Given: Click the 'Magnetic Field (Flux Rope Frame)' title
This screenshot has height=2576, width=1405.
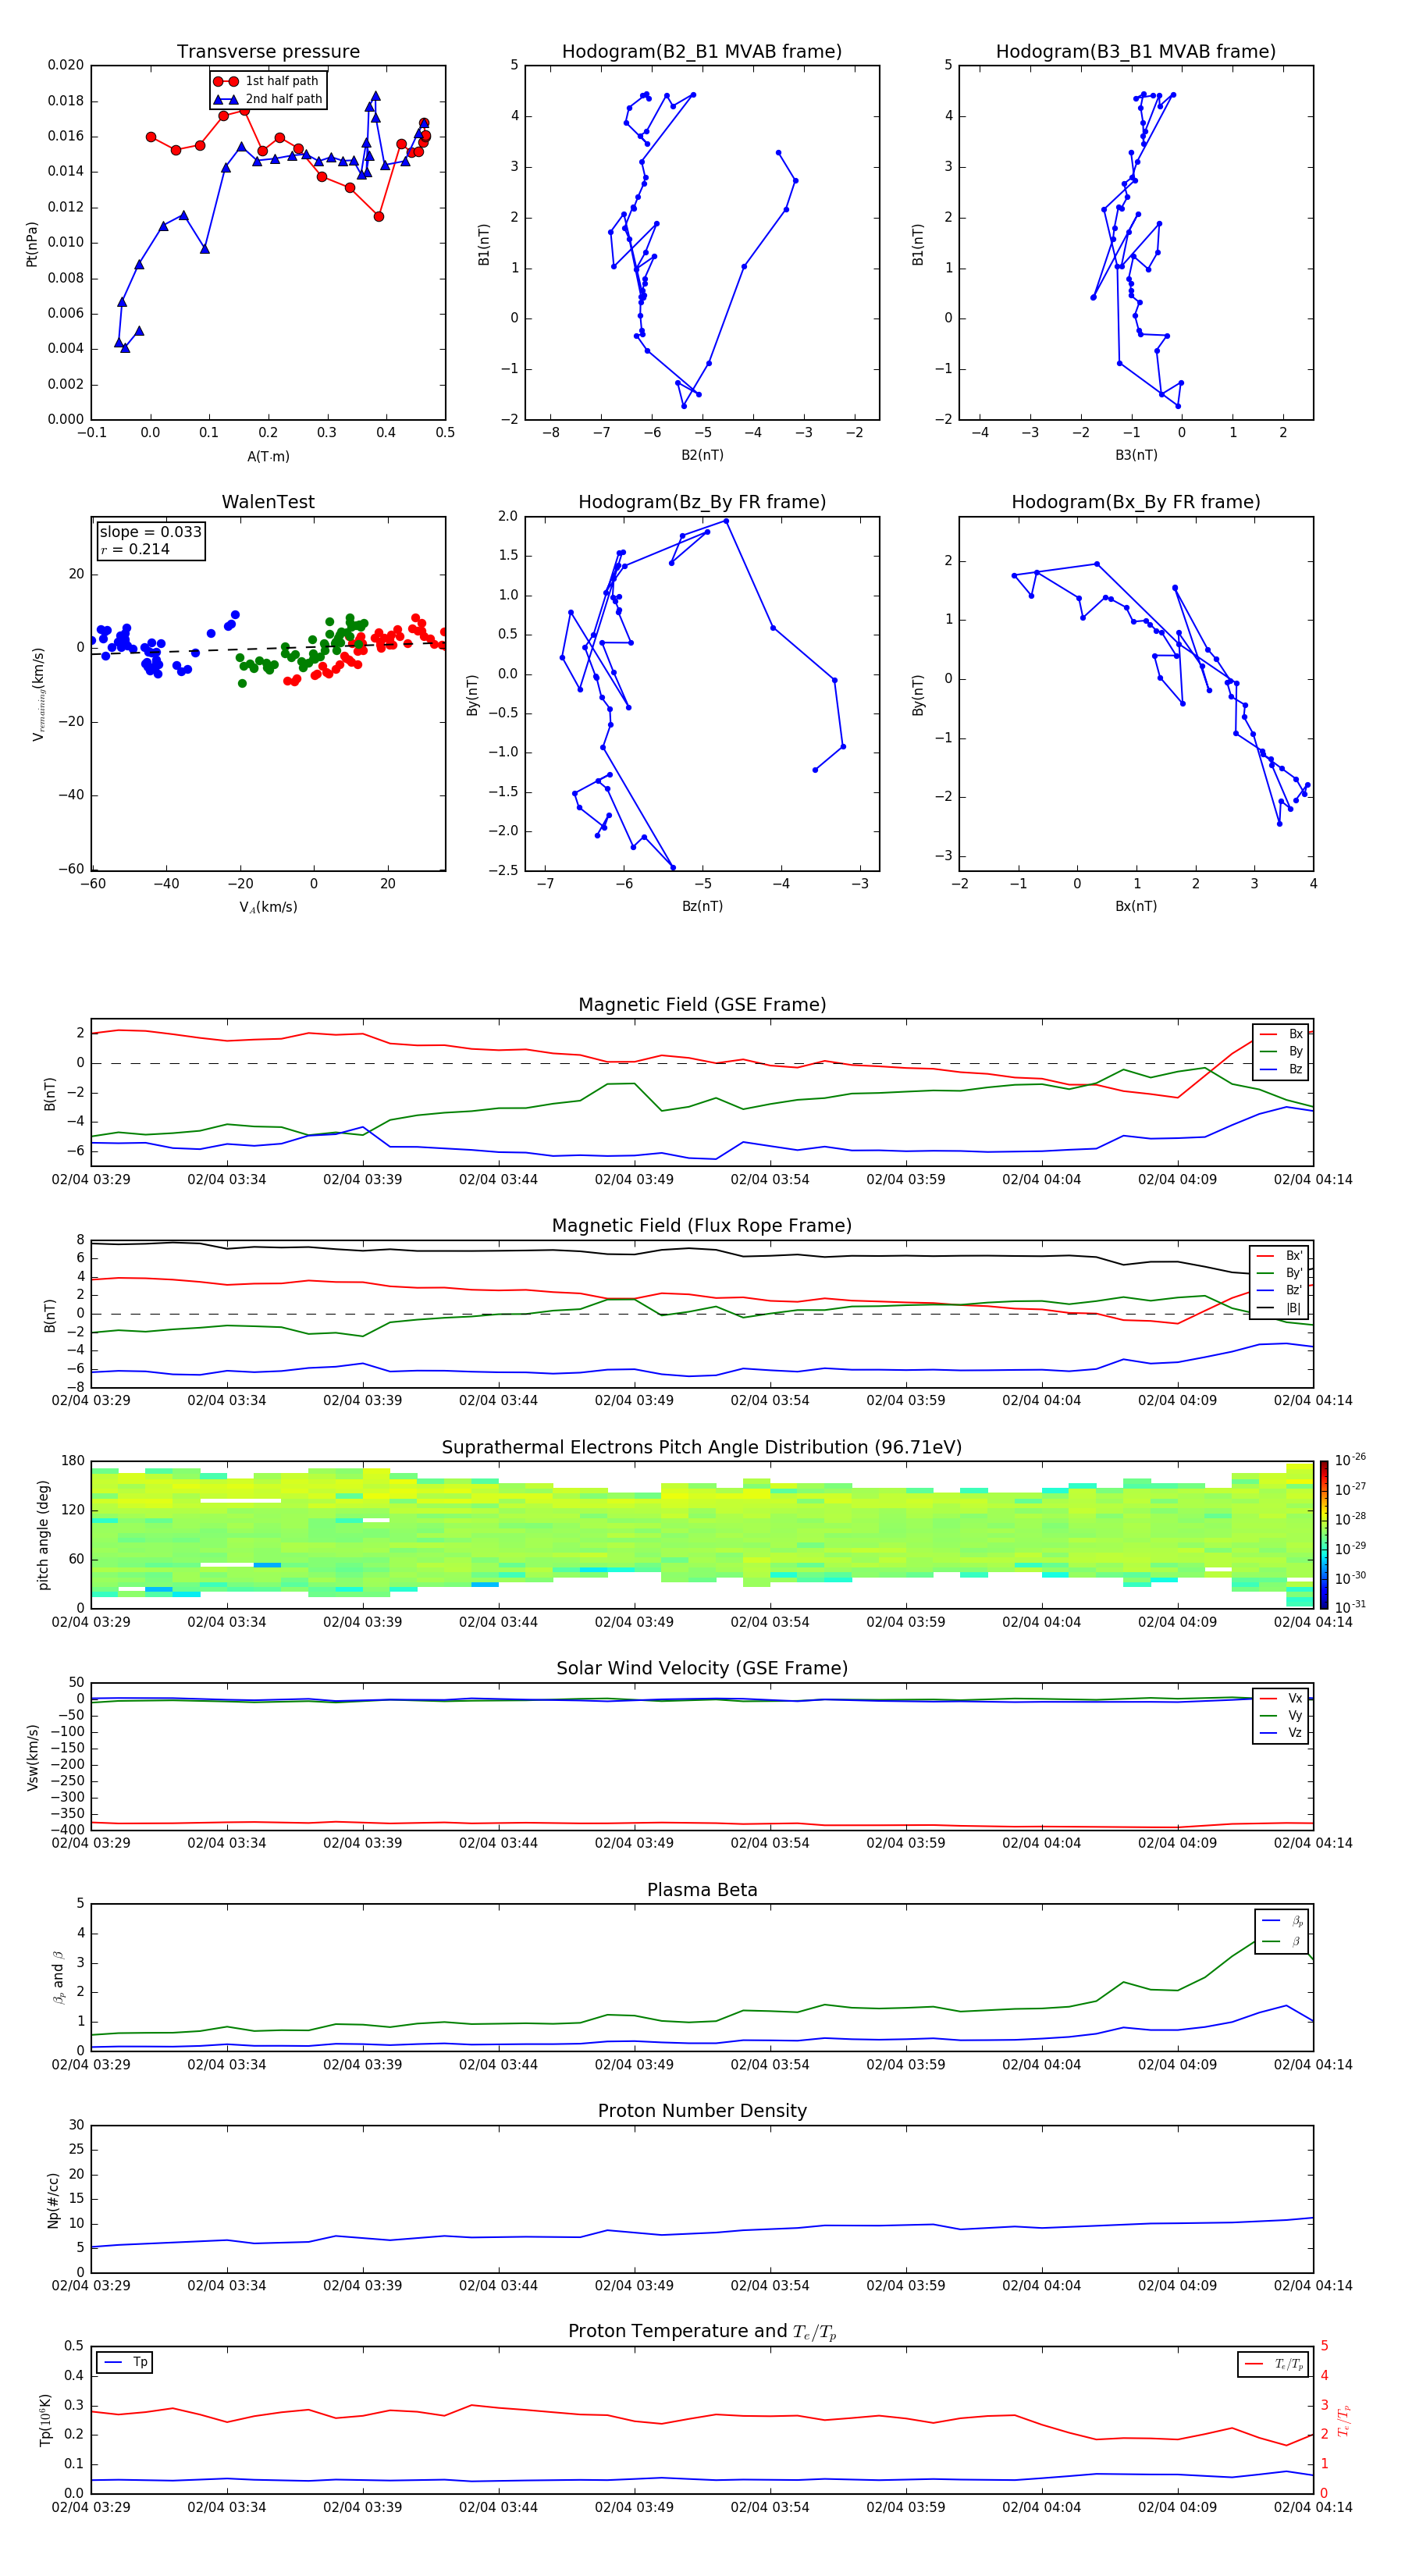Looking at the screenshot, I should coord(702,1225).
